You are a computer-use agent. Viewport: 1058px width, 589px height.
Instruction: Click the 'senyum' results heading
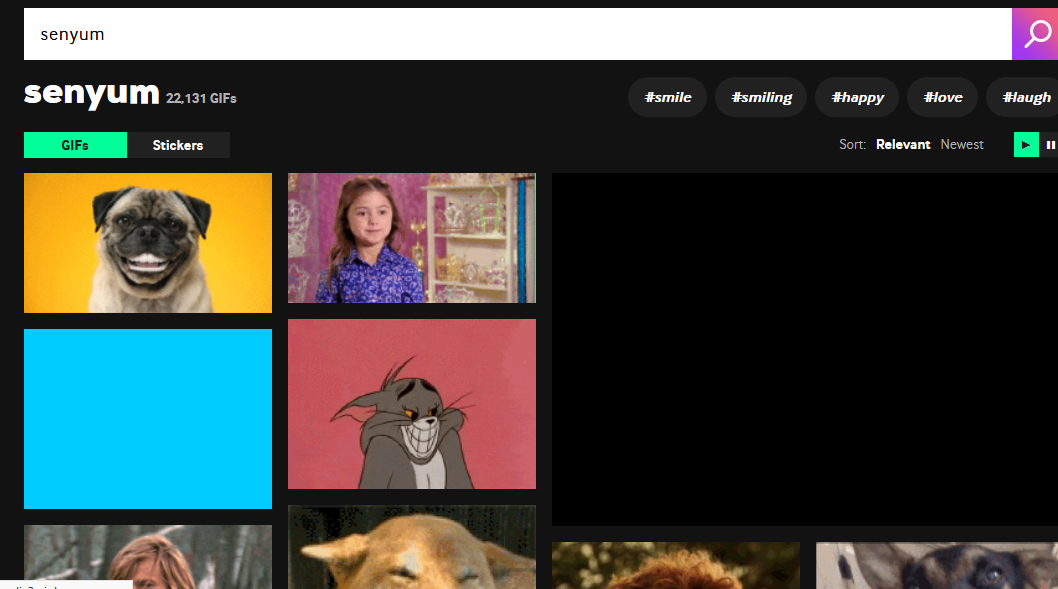point(91,94)
